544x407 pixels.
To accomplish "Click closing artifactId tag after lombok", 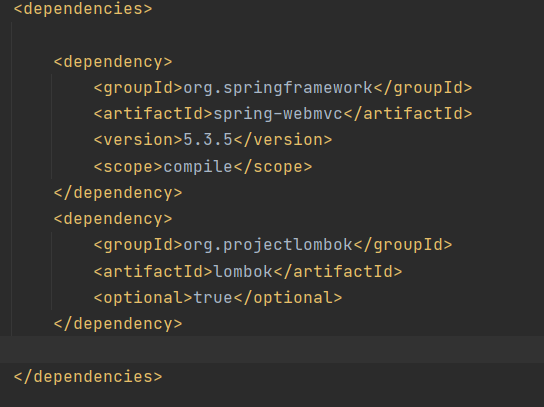I will pos(338,271).
